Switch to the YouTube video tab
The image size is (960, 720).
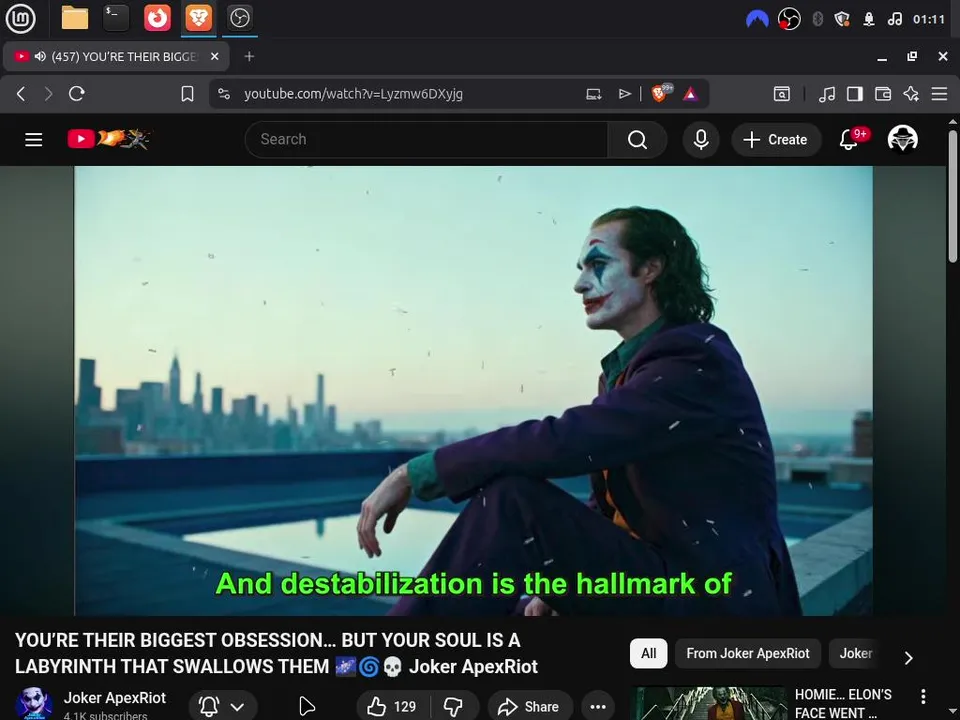tap(116, 56)
